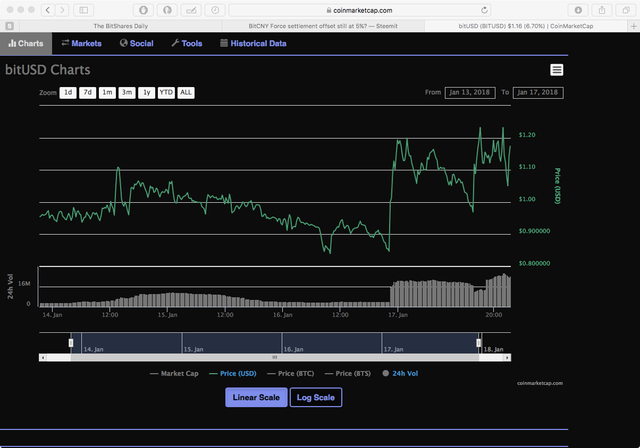Screen dimensions: 640x448
Task: Zoom chart to 3m
Action: pyautogui.click(x=127, y=93)
